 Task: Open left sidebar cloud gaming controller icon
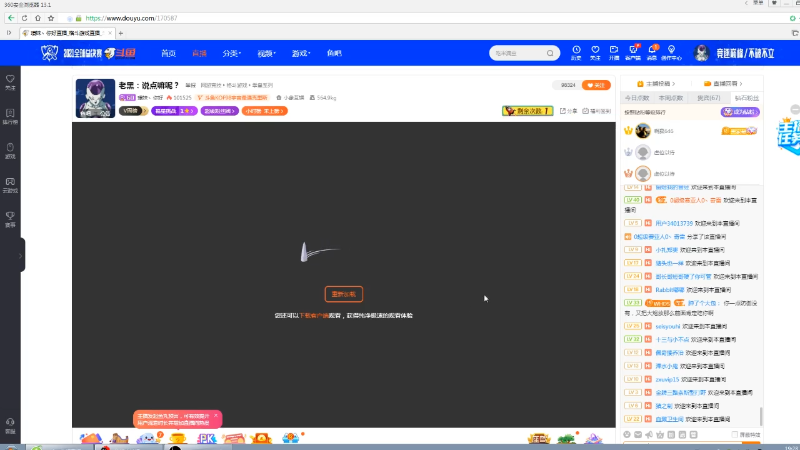point(10,185)
